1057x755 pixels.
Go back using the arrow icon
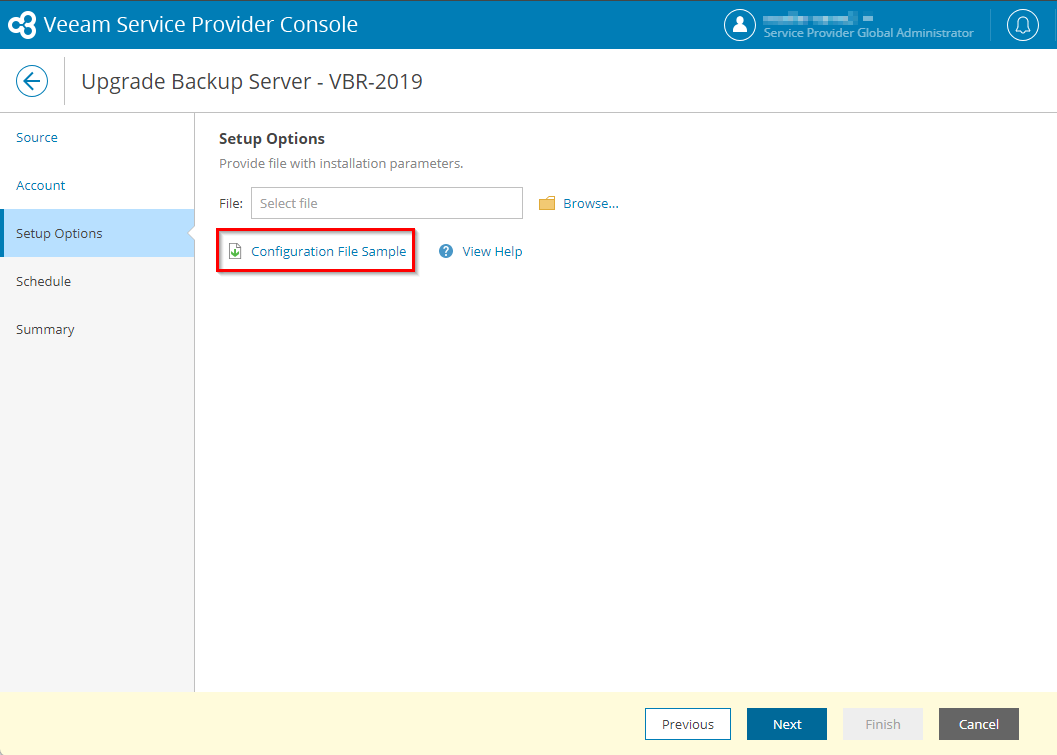[32, 81]
